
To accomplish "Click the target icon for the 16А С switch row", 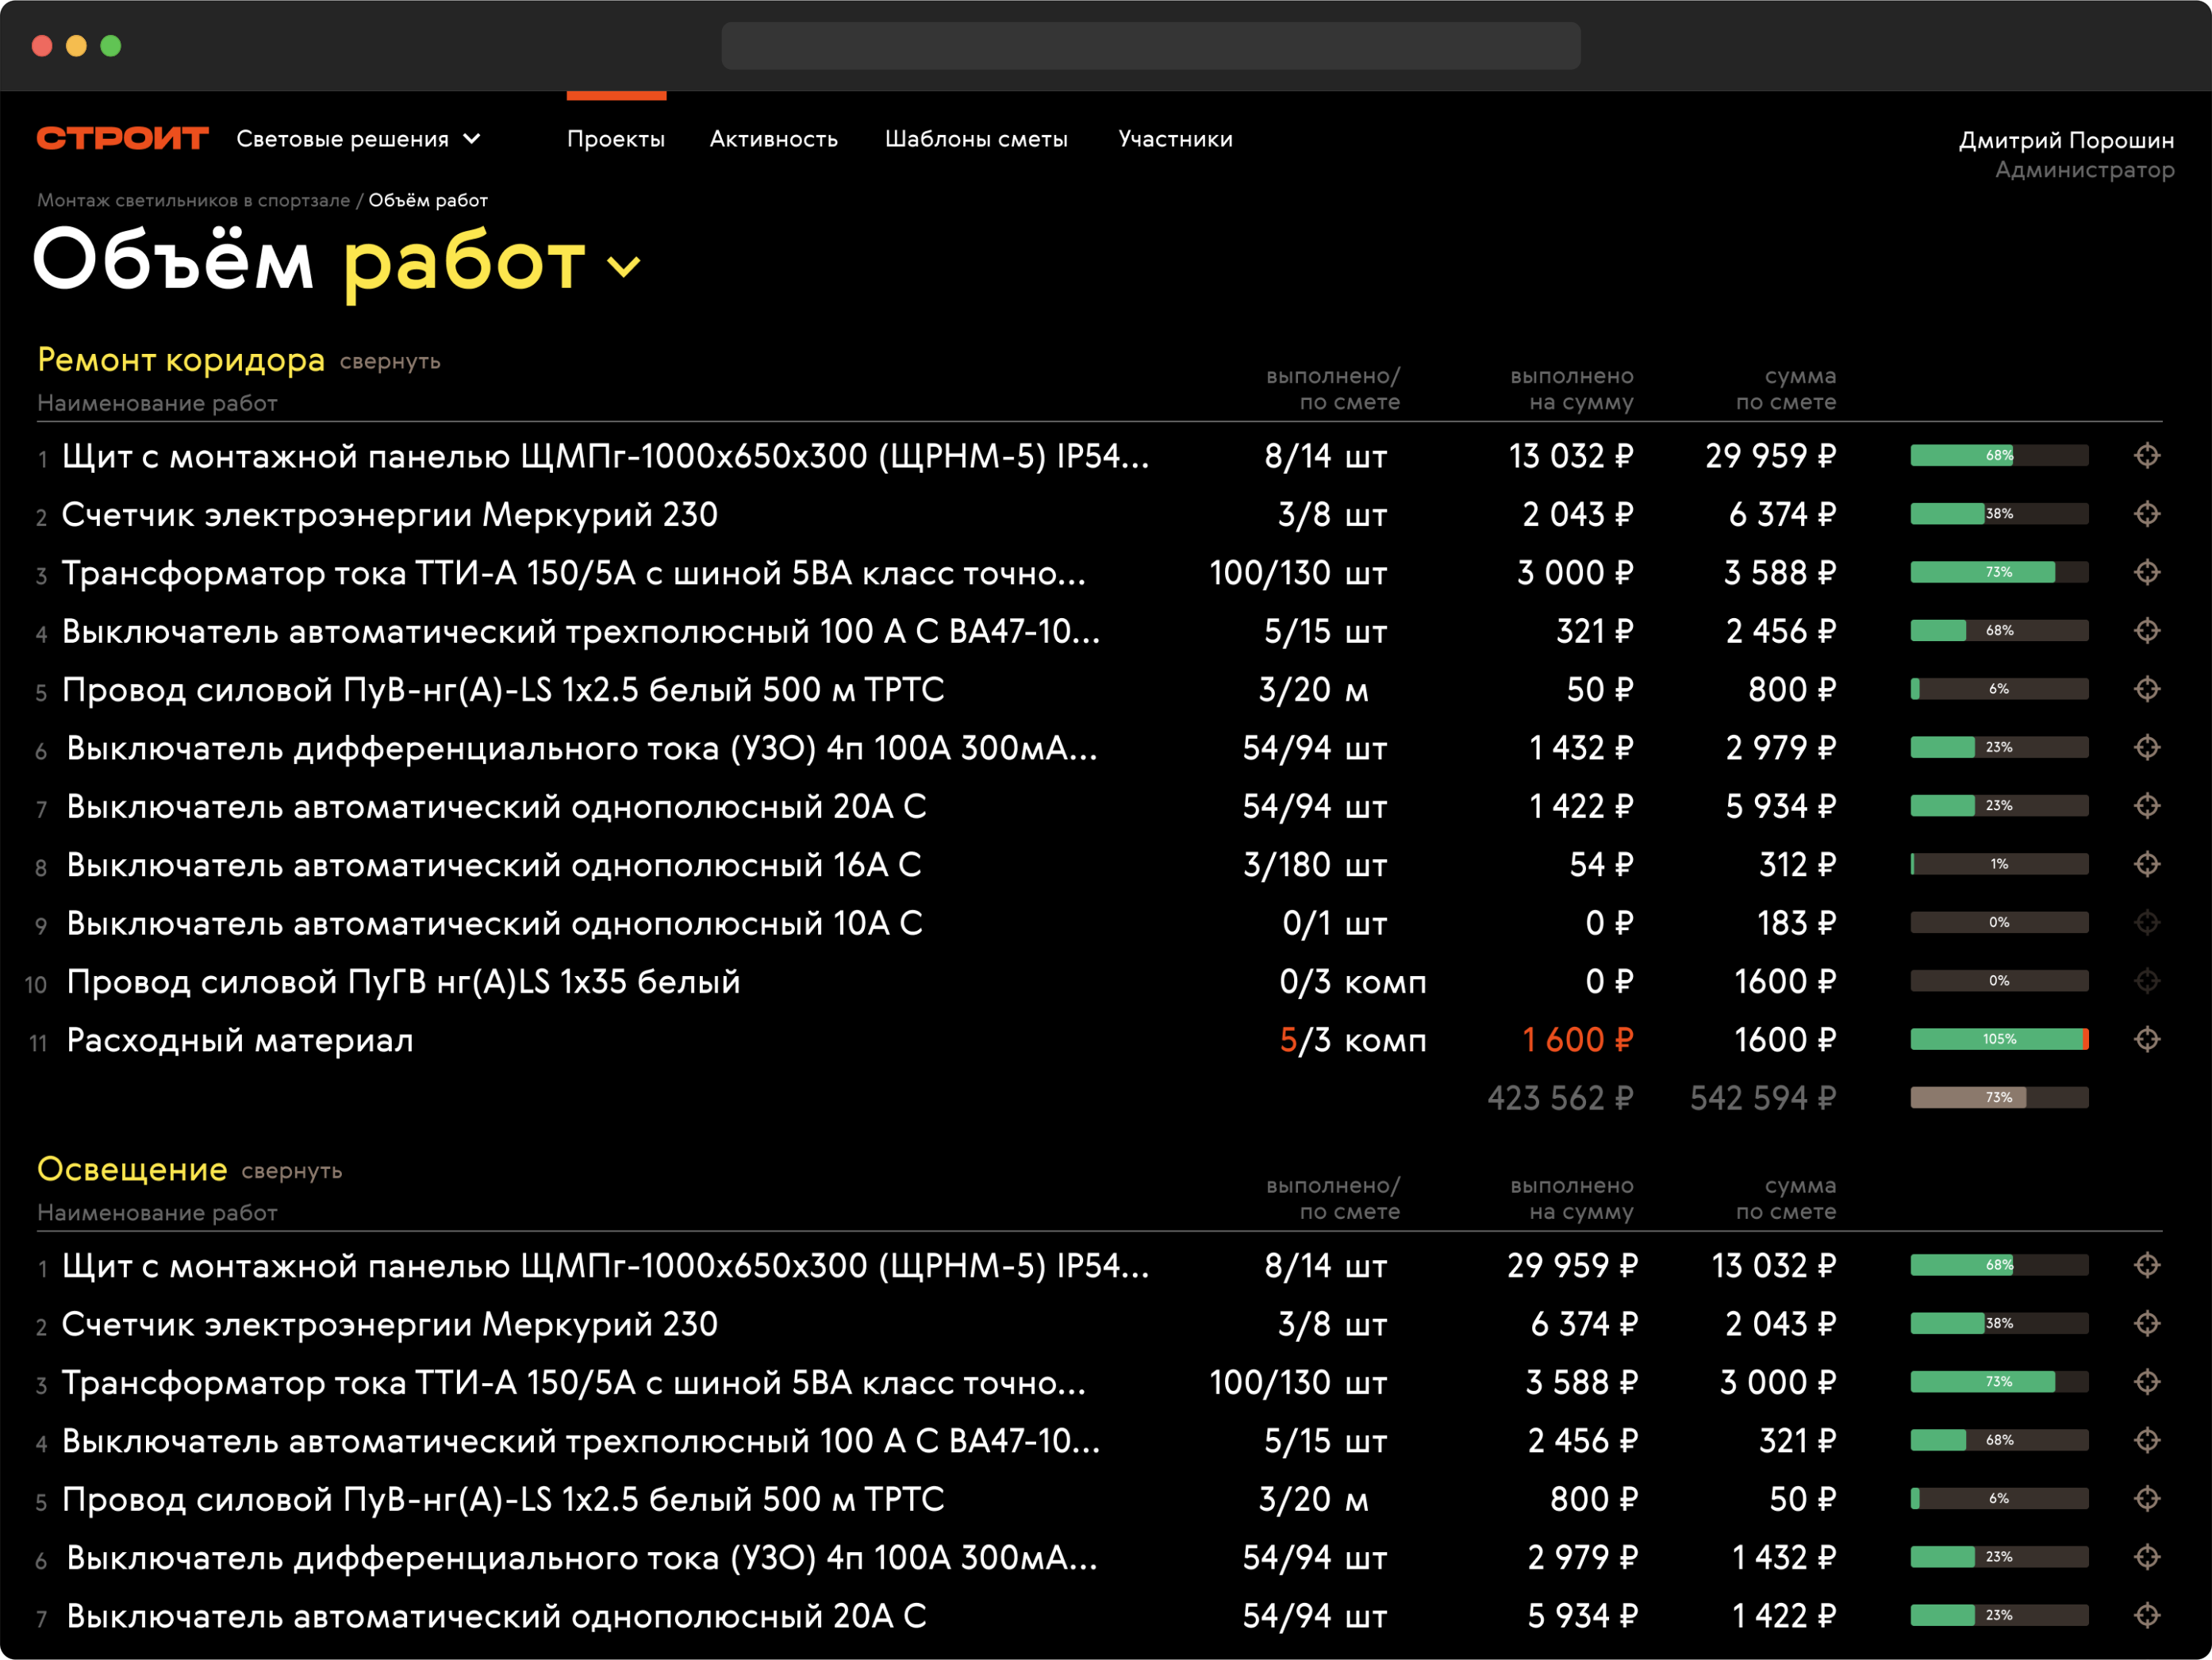I will coord(2146,864).
